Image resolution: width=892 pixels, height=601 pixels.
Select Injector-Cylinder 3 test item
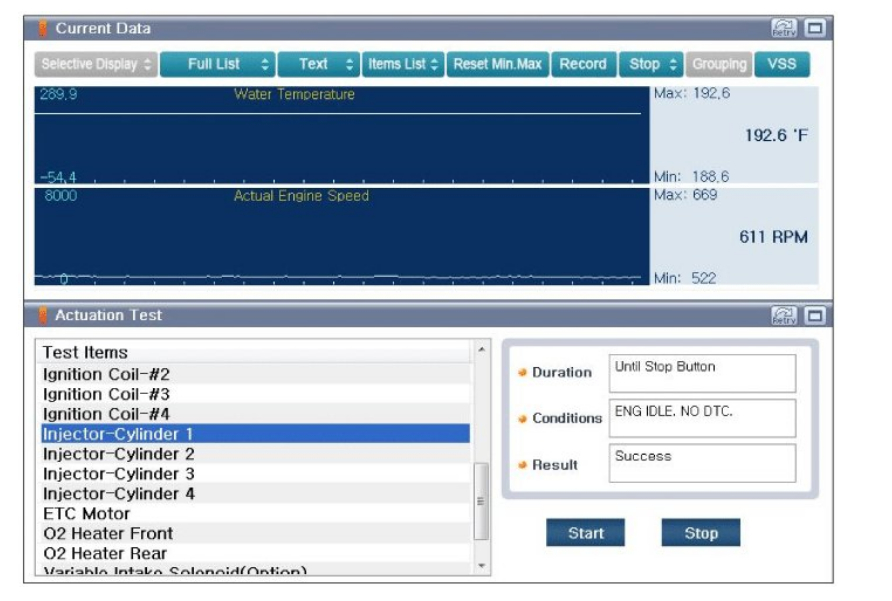coord(255,474)
